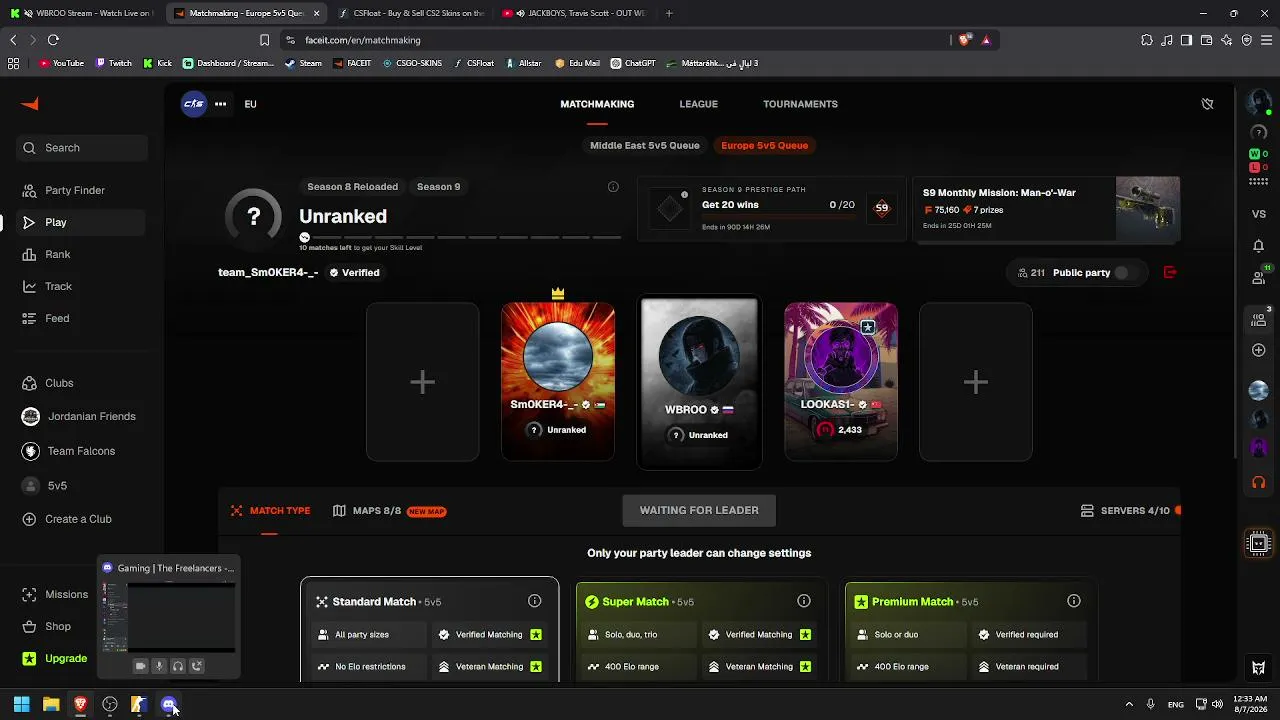
Task: Open the 5v5 club
Action: (44, 486)
